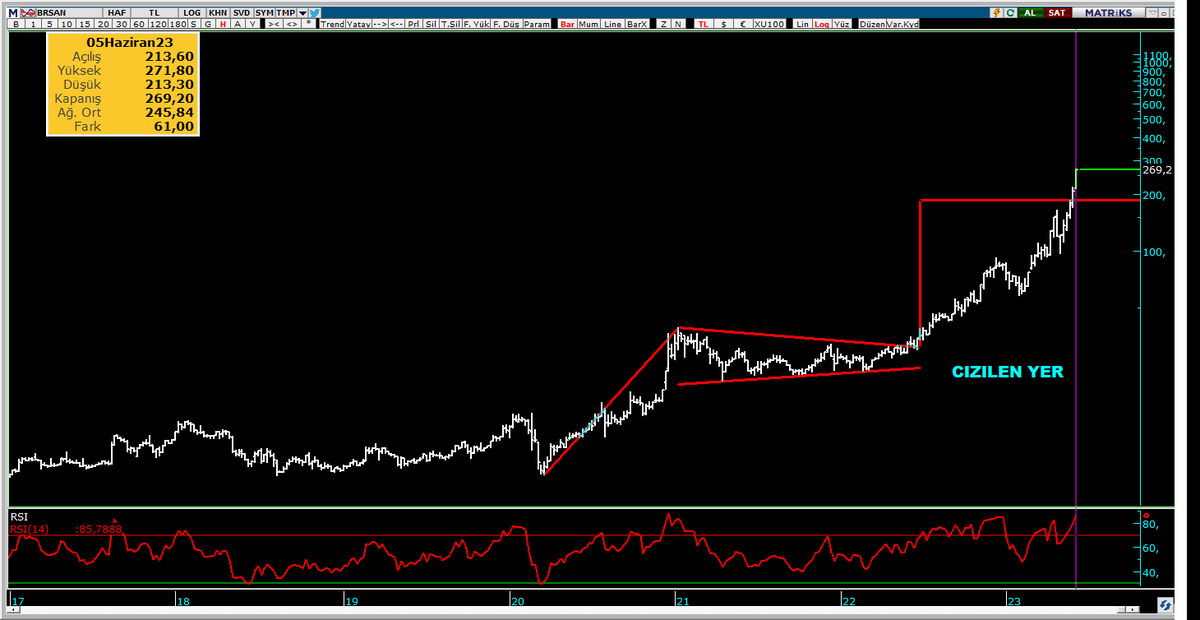Select the 'S' period button
This screenshot has width=1200, height=620.
pyautogui.click(x=193, y=24)
